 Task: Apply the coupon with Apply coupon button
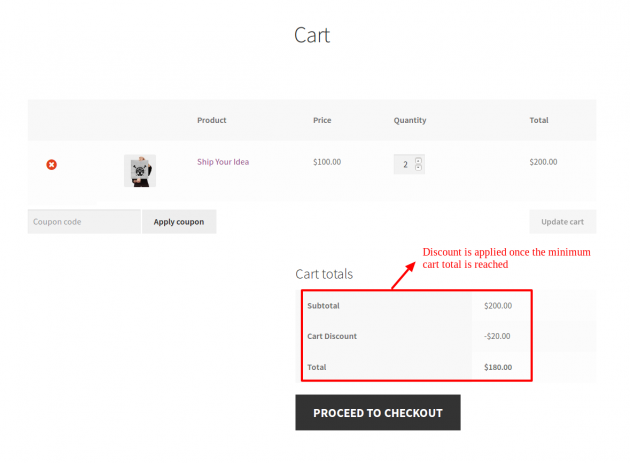coord(179,221)
